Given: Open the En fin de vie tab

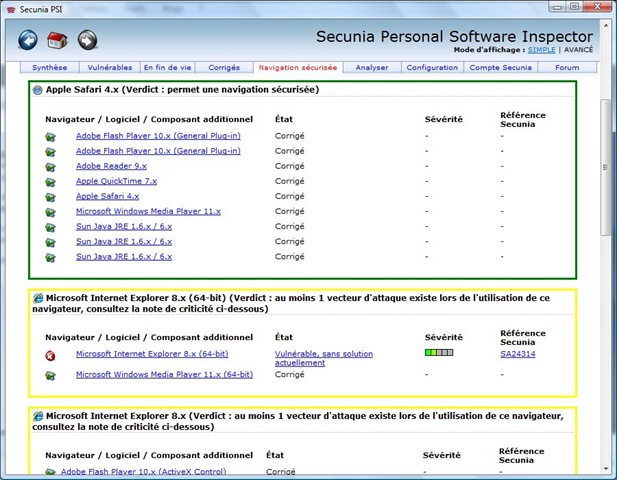Looking at the screenshot, I should (168, 68).
